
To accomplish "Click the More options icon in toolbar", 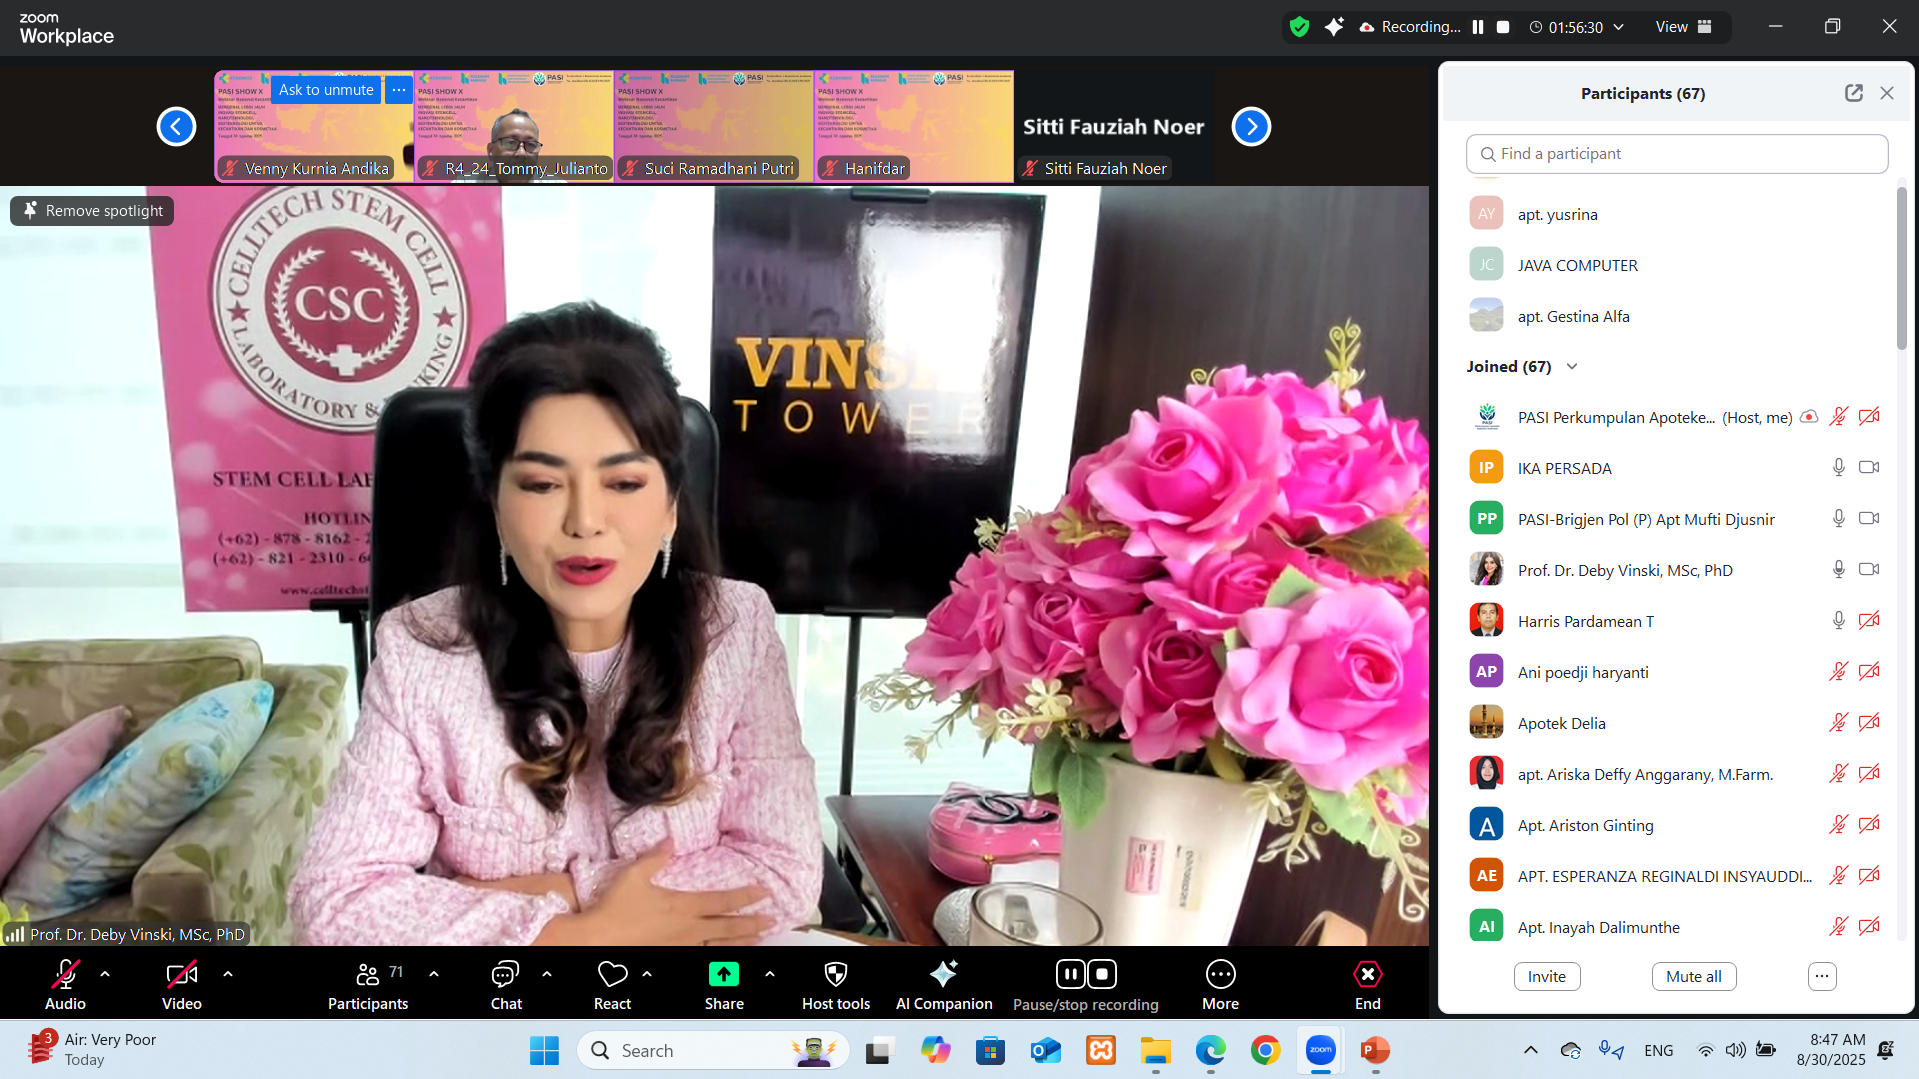I will pyautogui.click(x=1220, y=975).
